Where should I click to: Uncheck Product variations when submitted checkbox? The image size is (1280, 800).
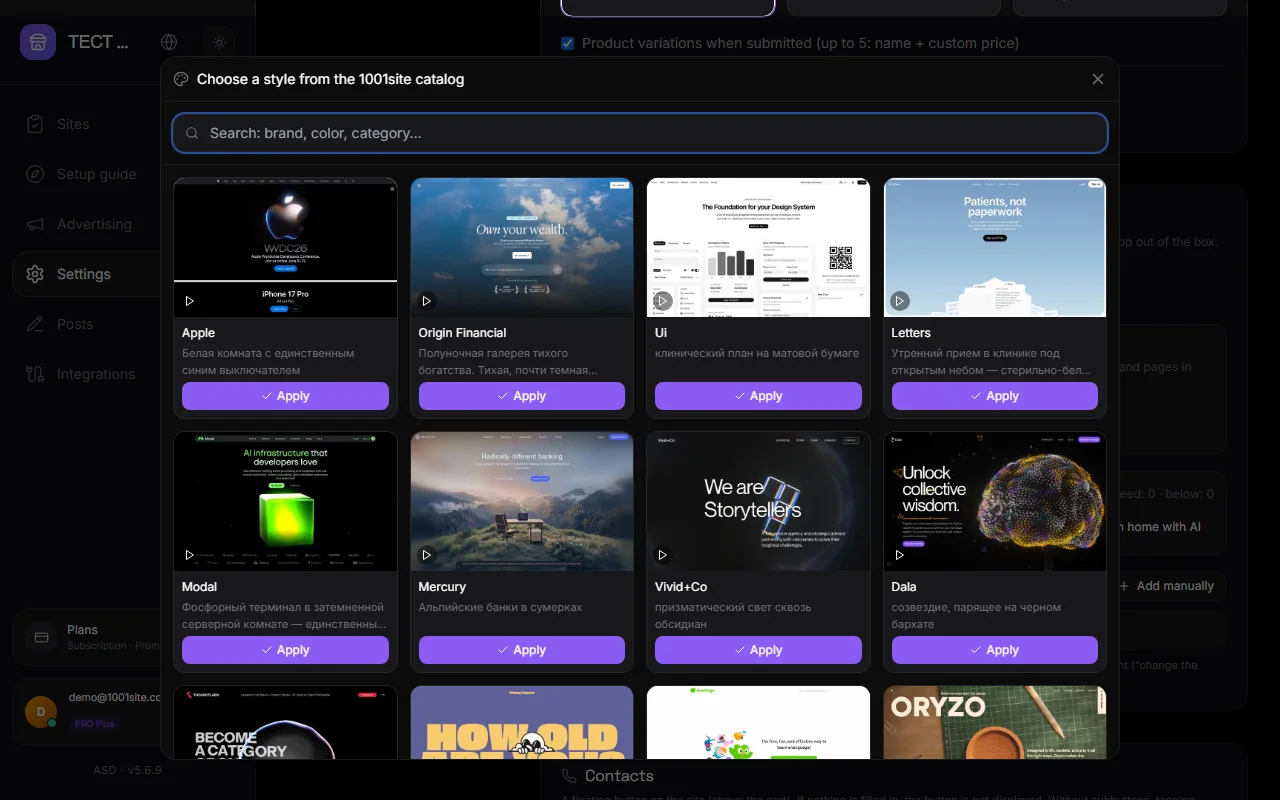568,43
